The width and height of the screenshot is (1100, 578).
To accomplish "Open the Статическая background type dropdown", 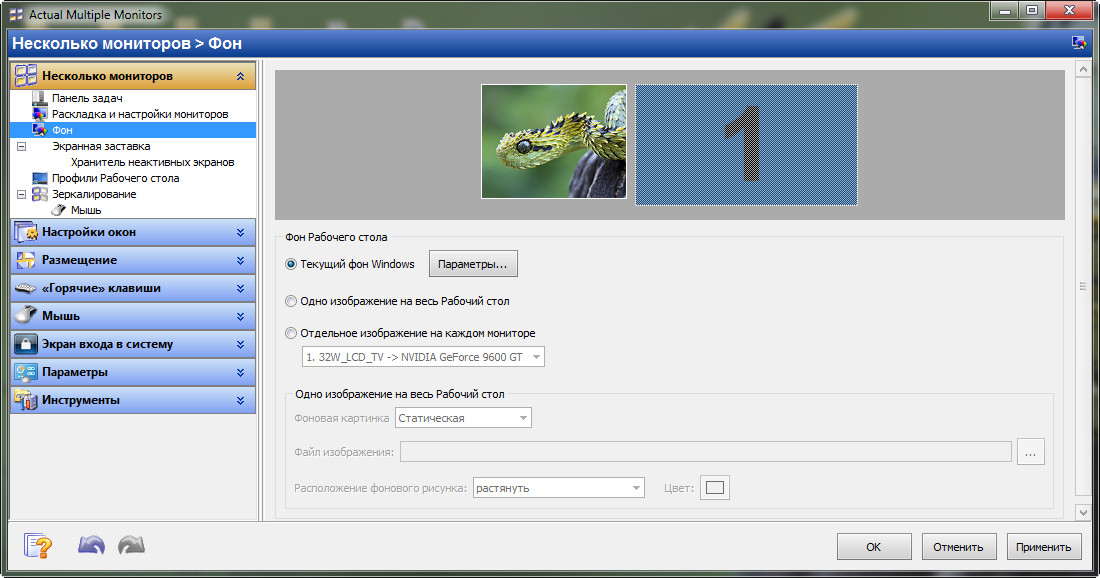I will [463, 418].
